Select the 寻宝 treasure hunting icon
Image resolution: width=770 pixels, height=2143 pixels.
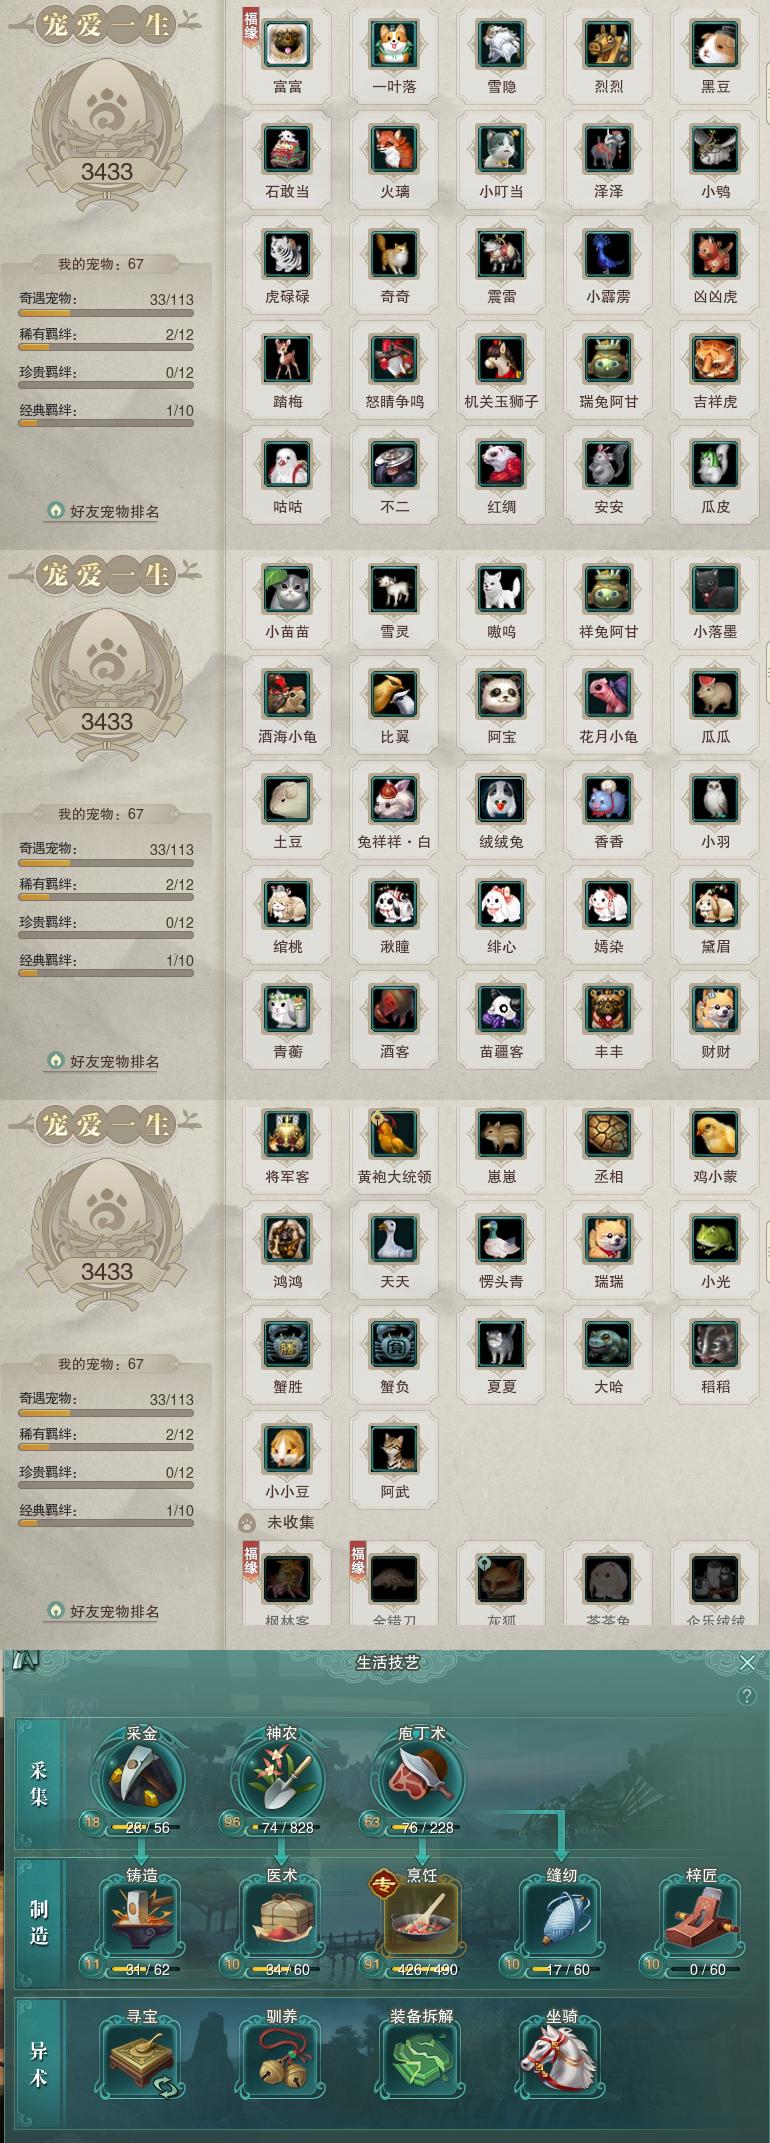pos(141,2061)
